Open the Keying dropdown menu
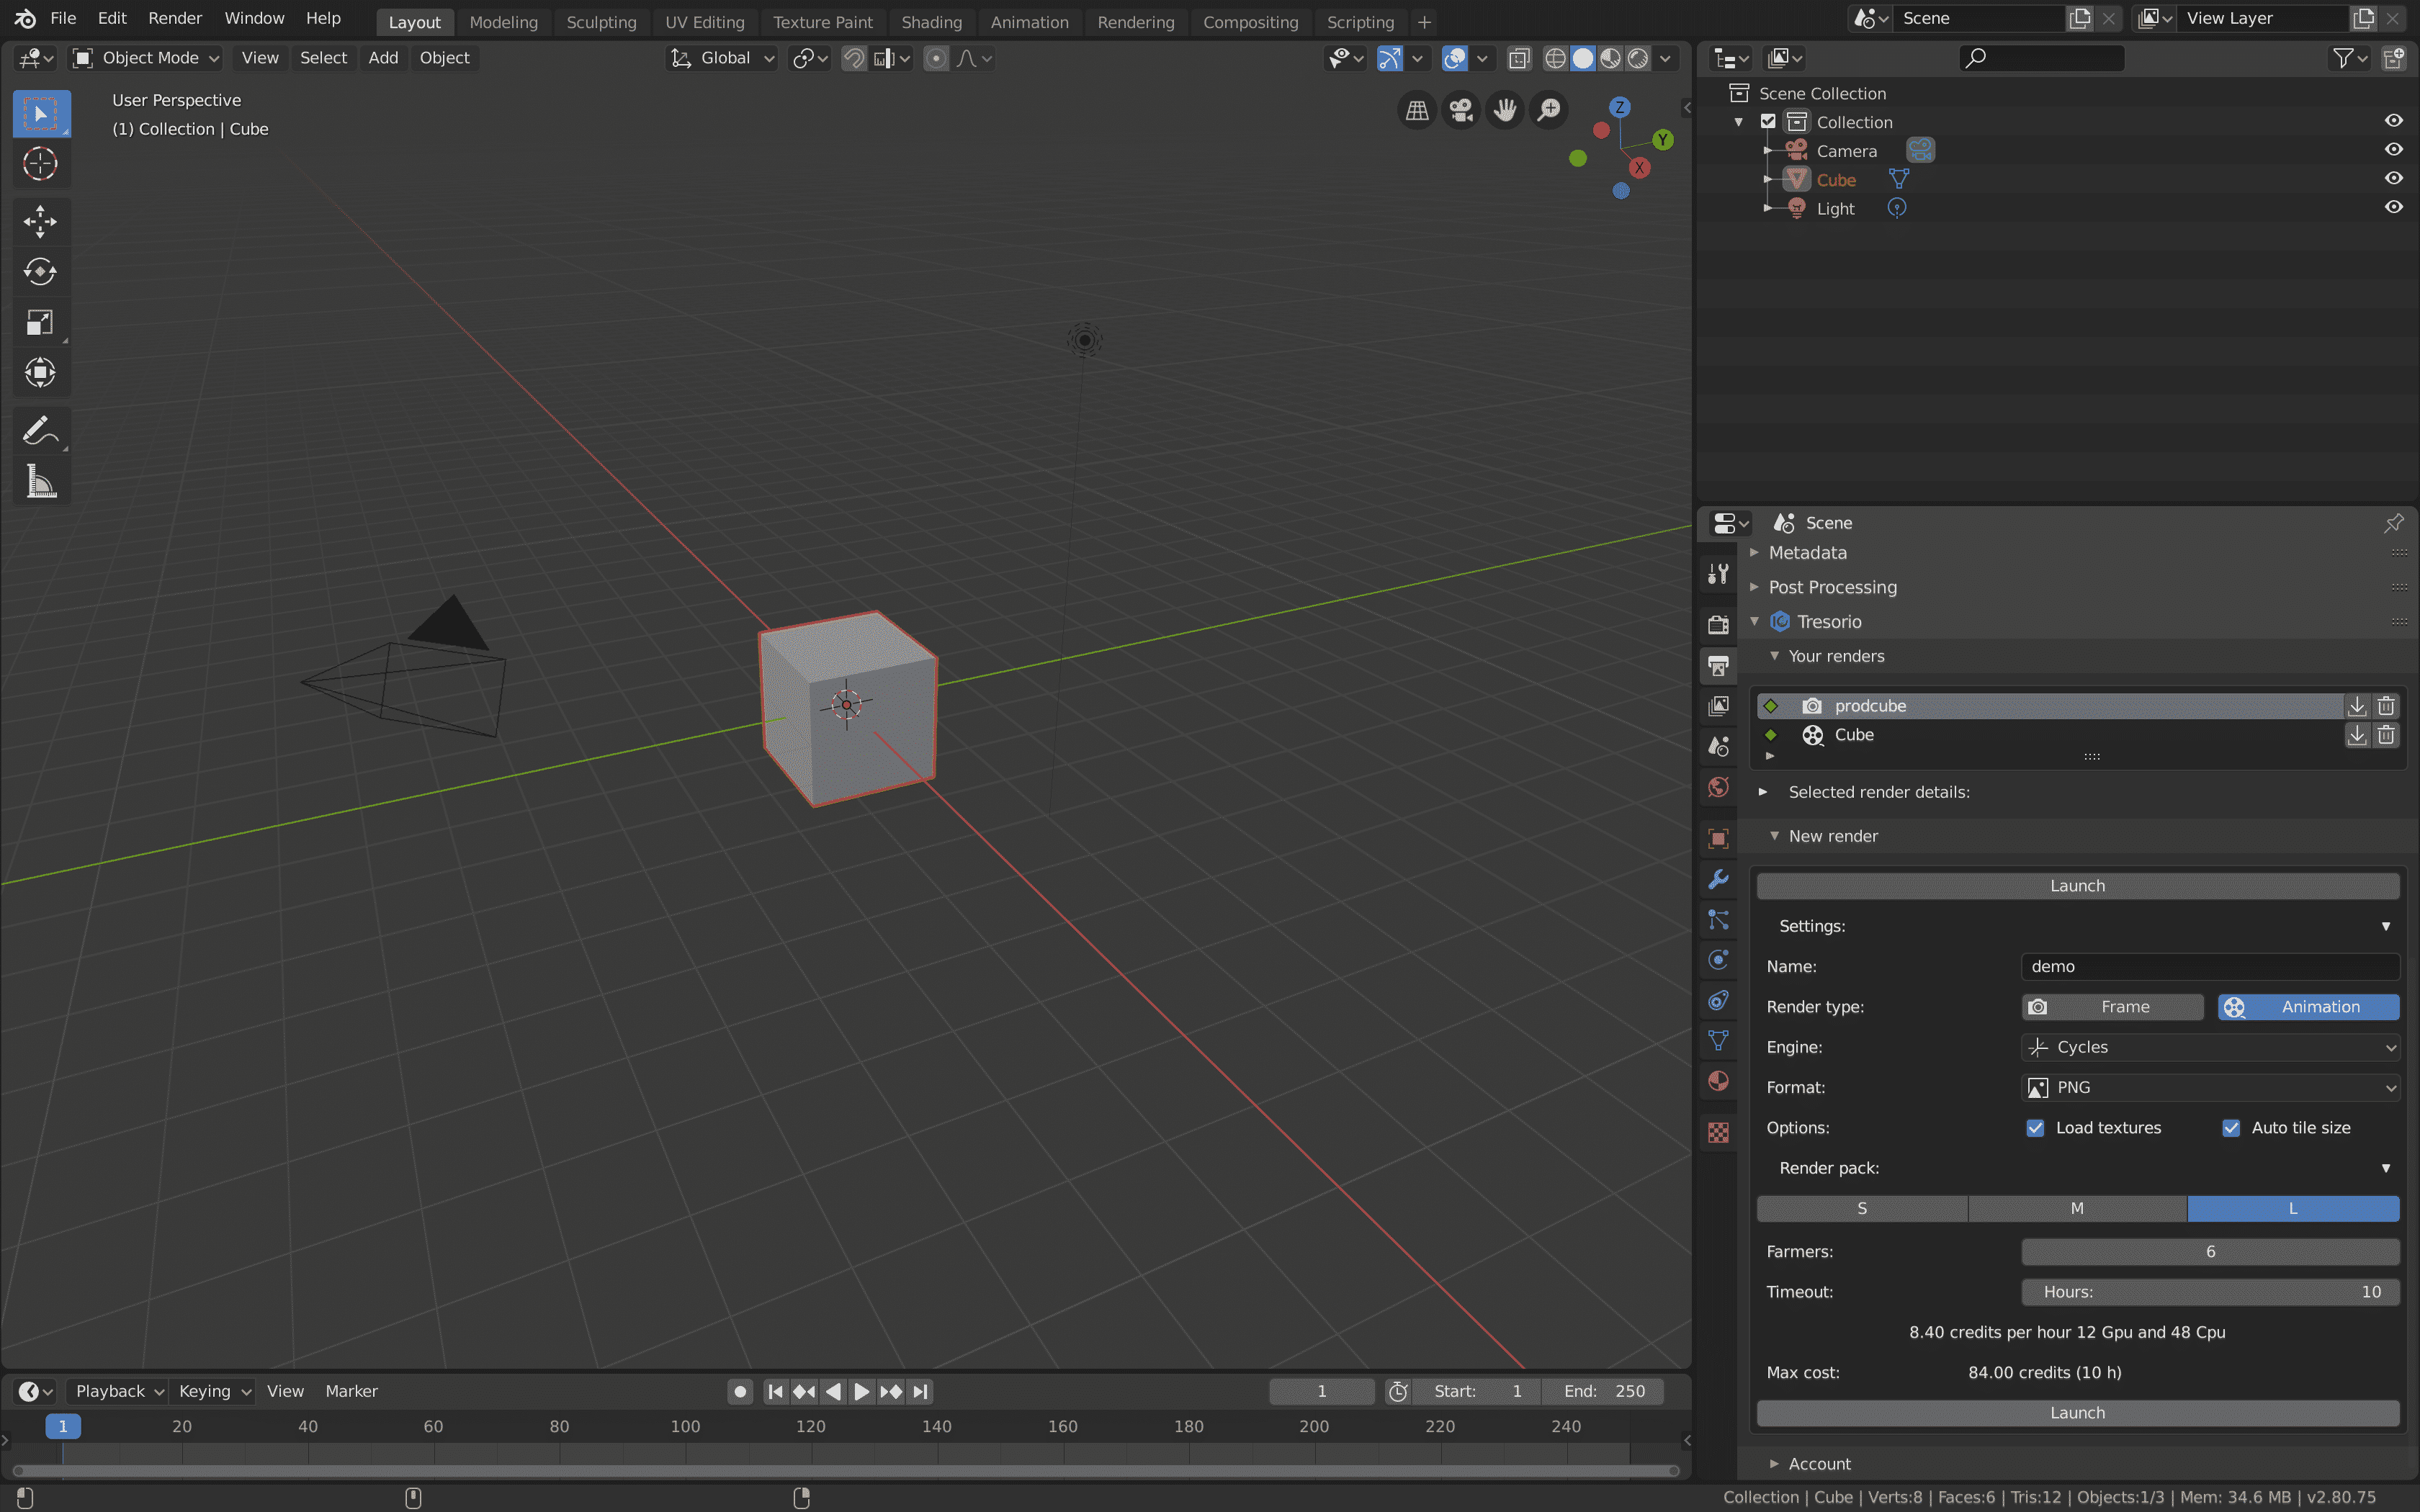The height and width of the screenshot is (1512, 2420). 212,1391
